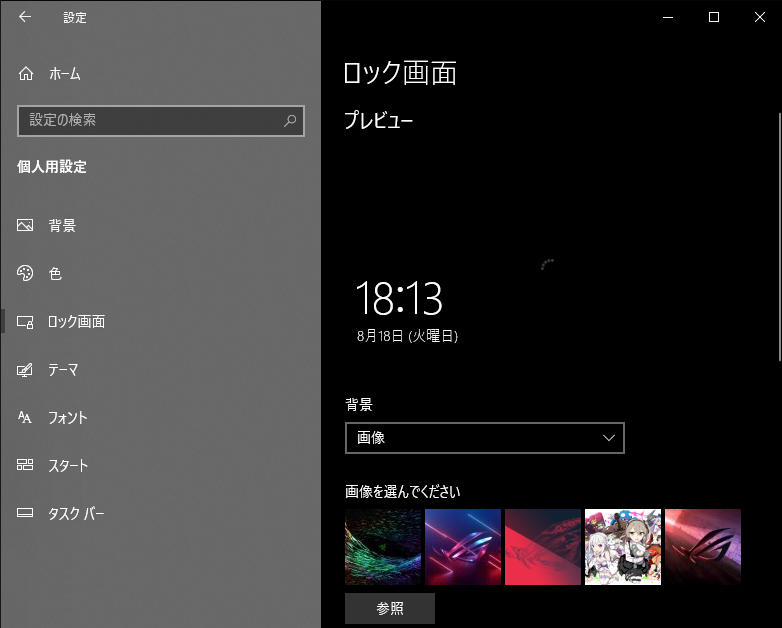This screenshot has height=628, width=782.
Task: Choose the Razer green swirl thumbnail
Action: coord(383,547)
